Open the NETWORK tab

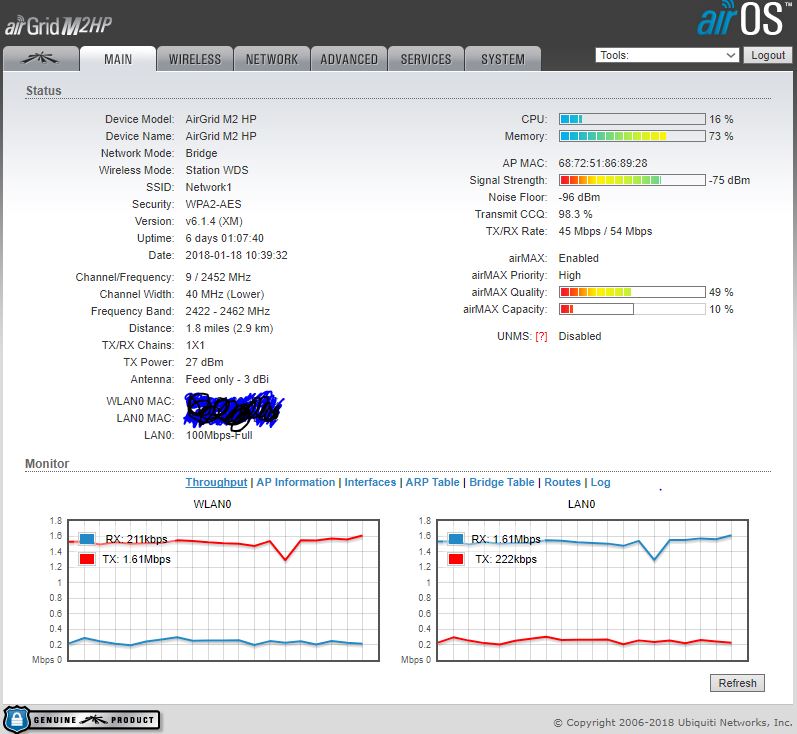(x=272, y=59)
